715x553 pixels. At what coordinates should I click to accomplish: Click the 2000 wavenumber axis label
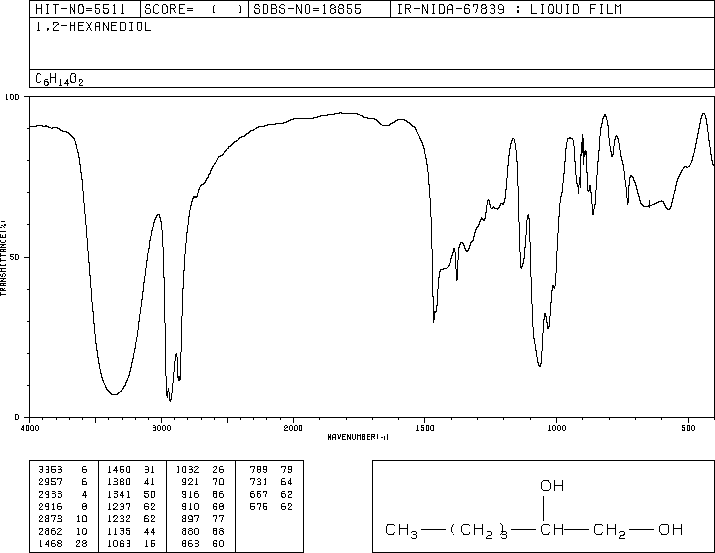[x=293, y=428]
